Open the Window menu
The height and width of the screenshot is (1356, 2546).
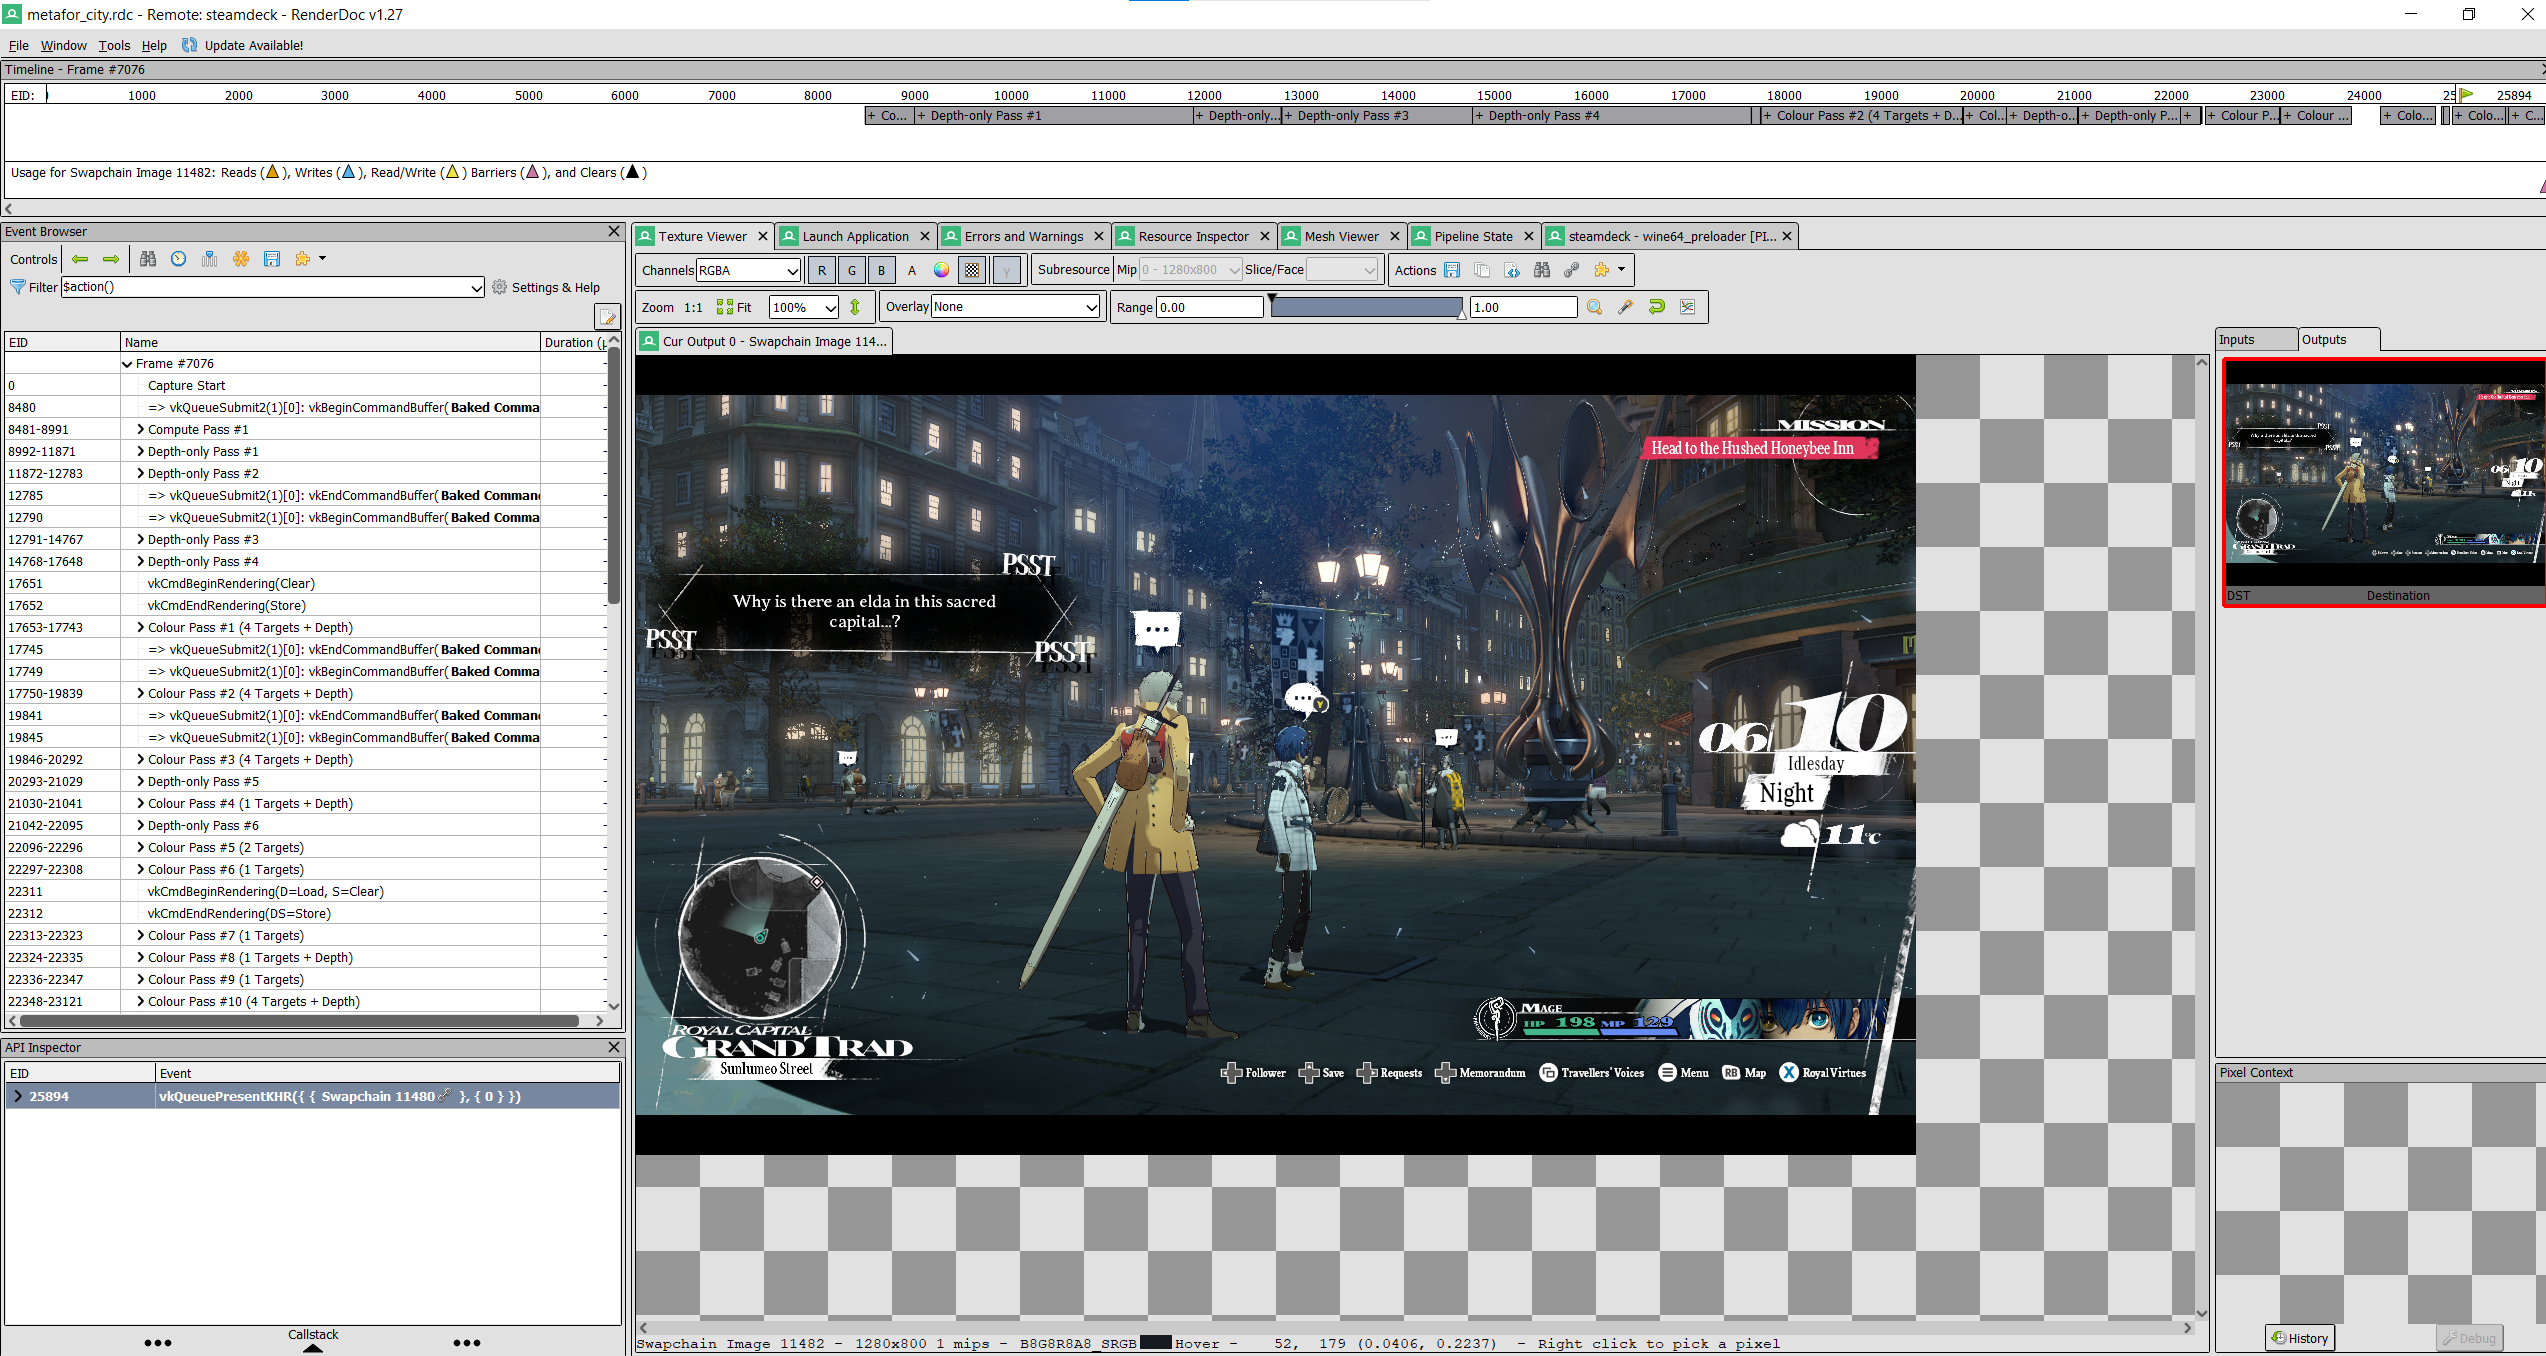(63, 45)
